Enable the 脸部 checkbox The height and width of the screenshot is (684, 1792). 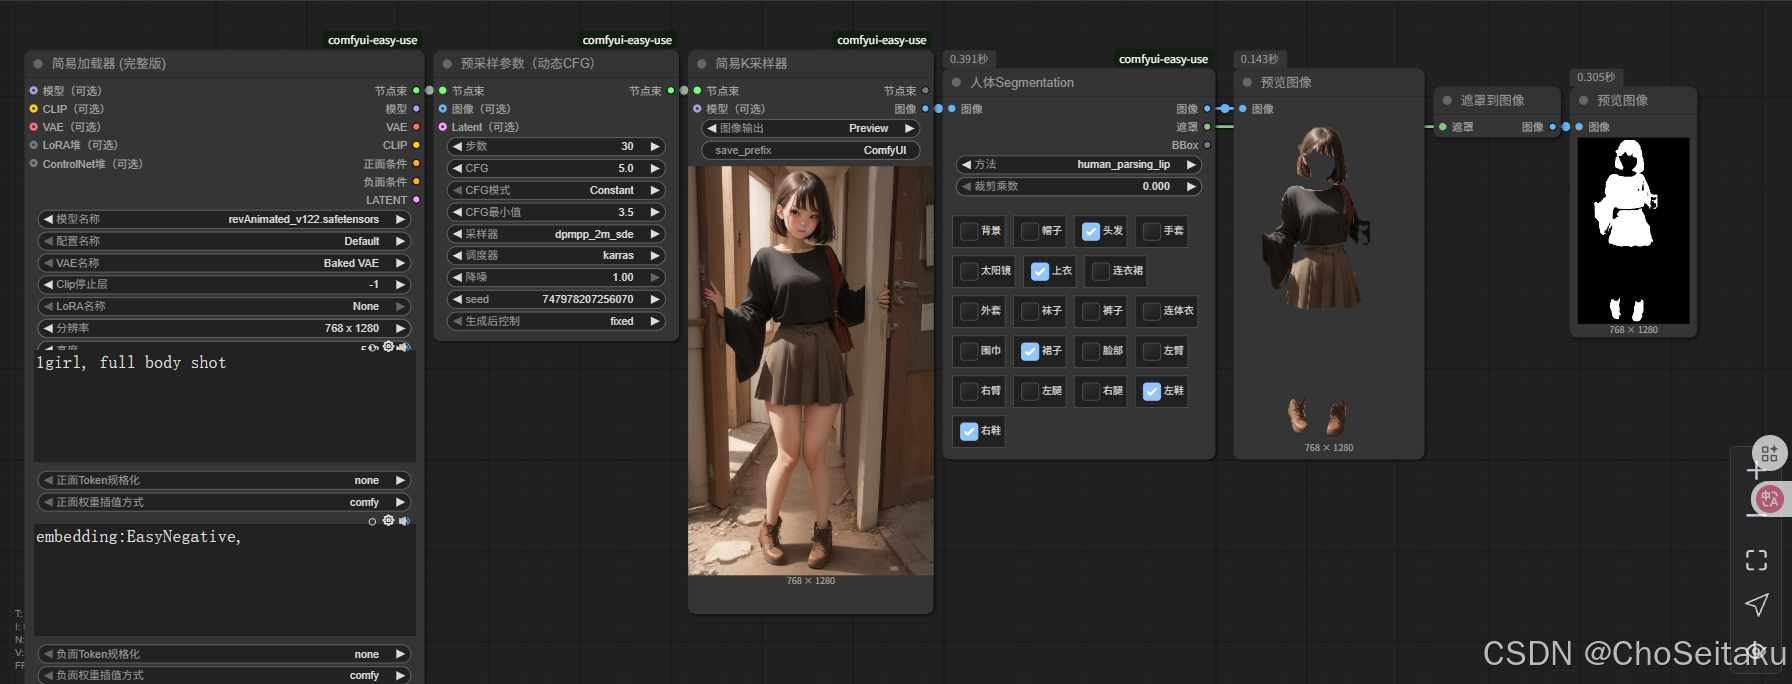pos(1091,351)
